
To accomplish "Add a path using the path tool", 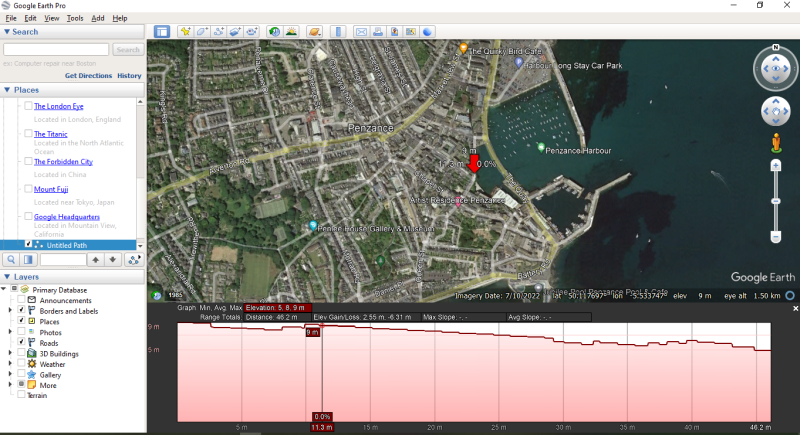I will click(x=219, y=32).
